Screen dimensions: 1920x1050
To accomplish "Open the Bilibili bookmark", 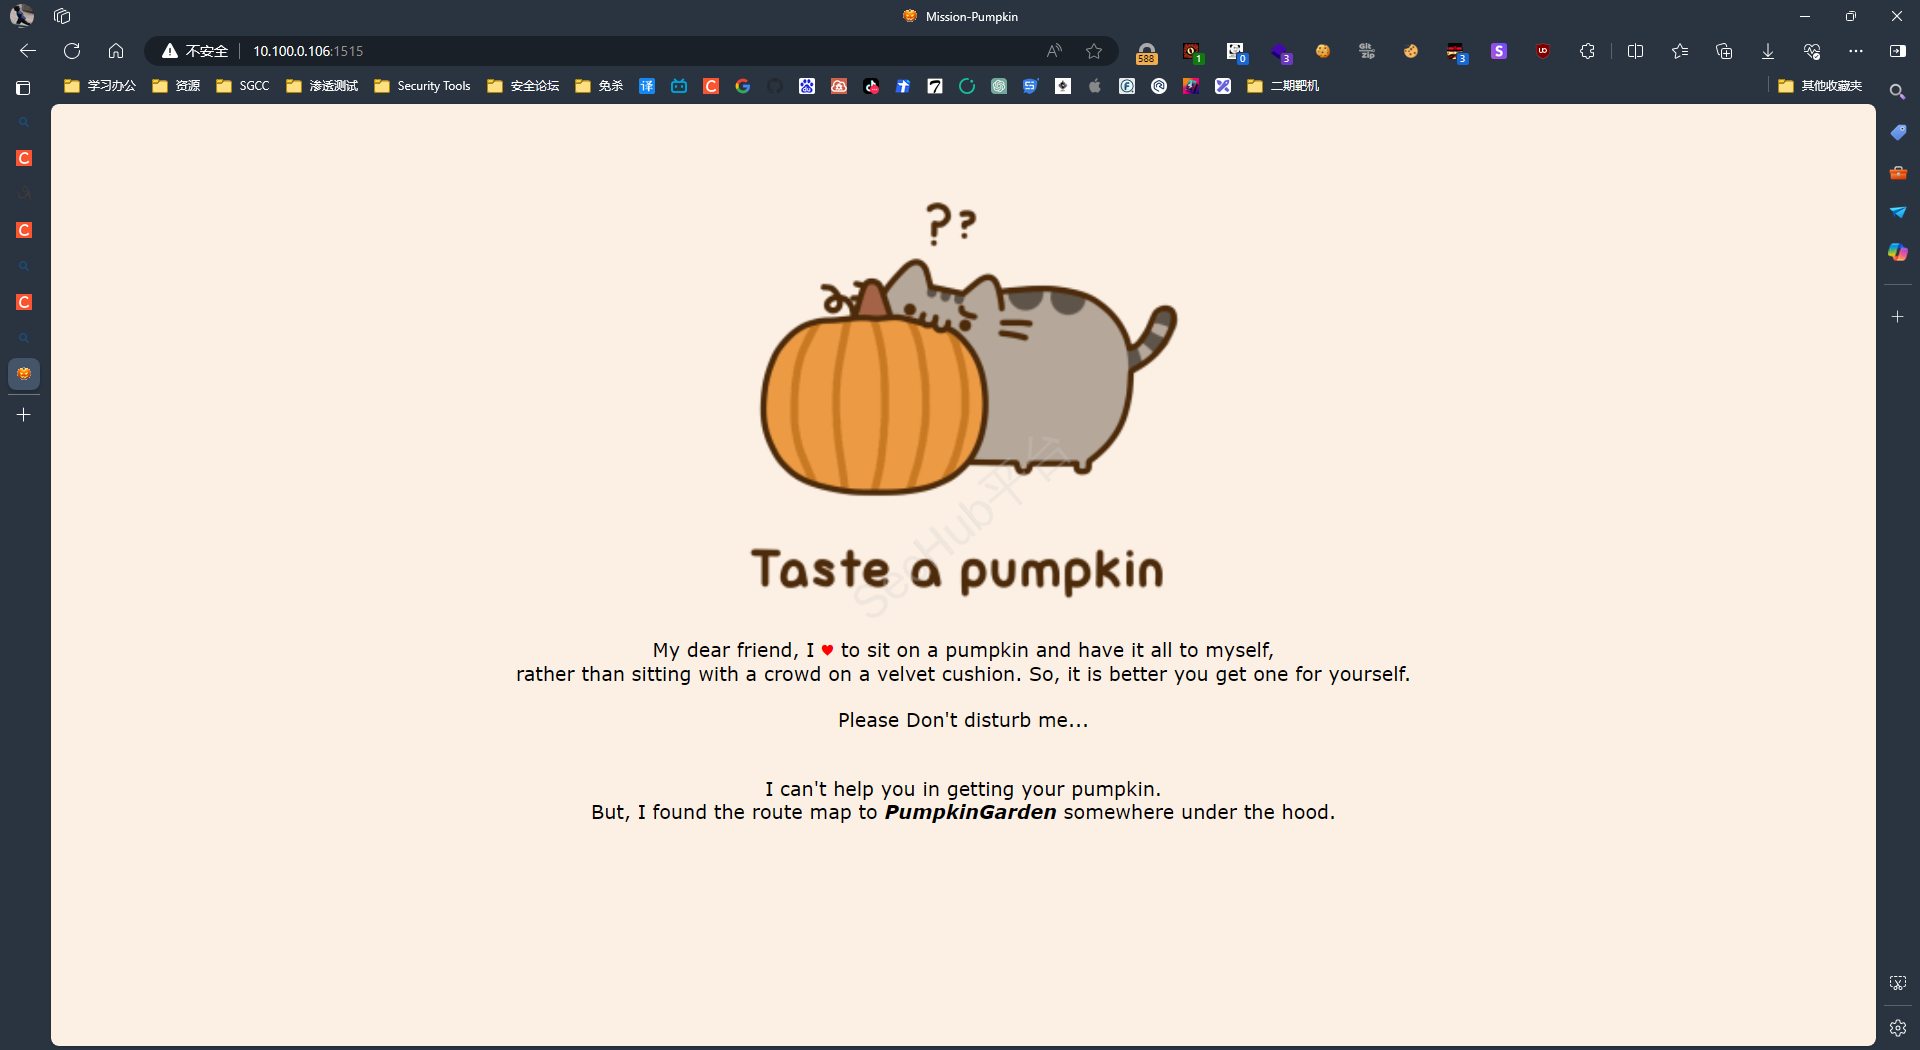I will click(679, 86).
